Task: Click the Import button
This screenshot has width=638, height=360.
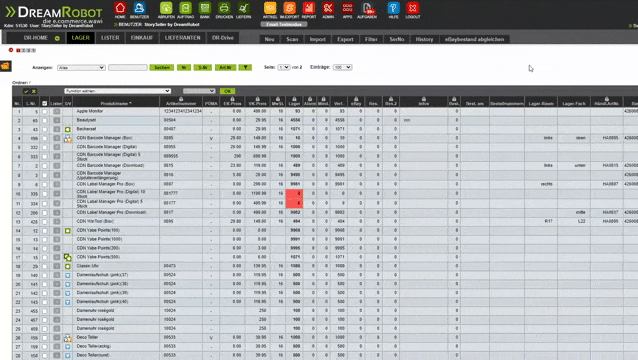Action: coord(317,39)
